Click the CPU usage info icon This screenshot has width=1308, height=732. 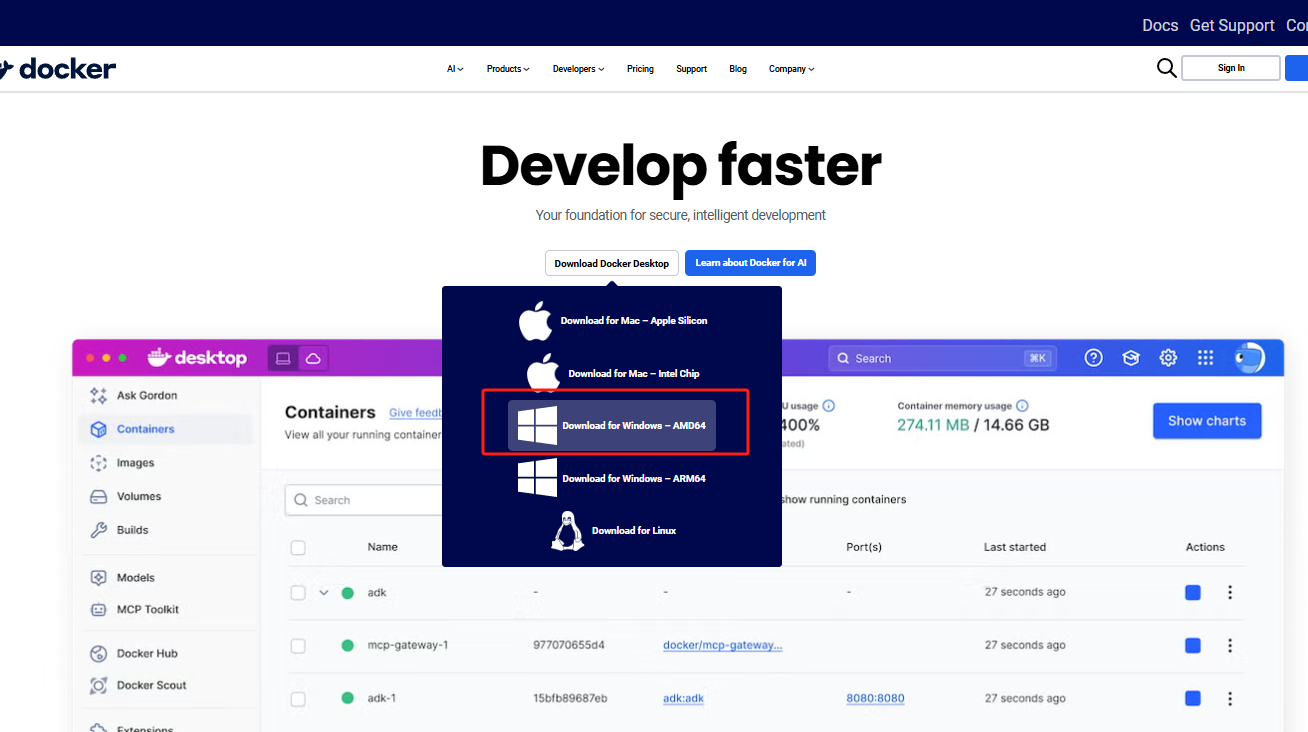coord(829,406)
